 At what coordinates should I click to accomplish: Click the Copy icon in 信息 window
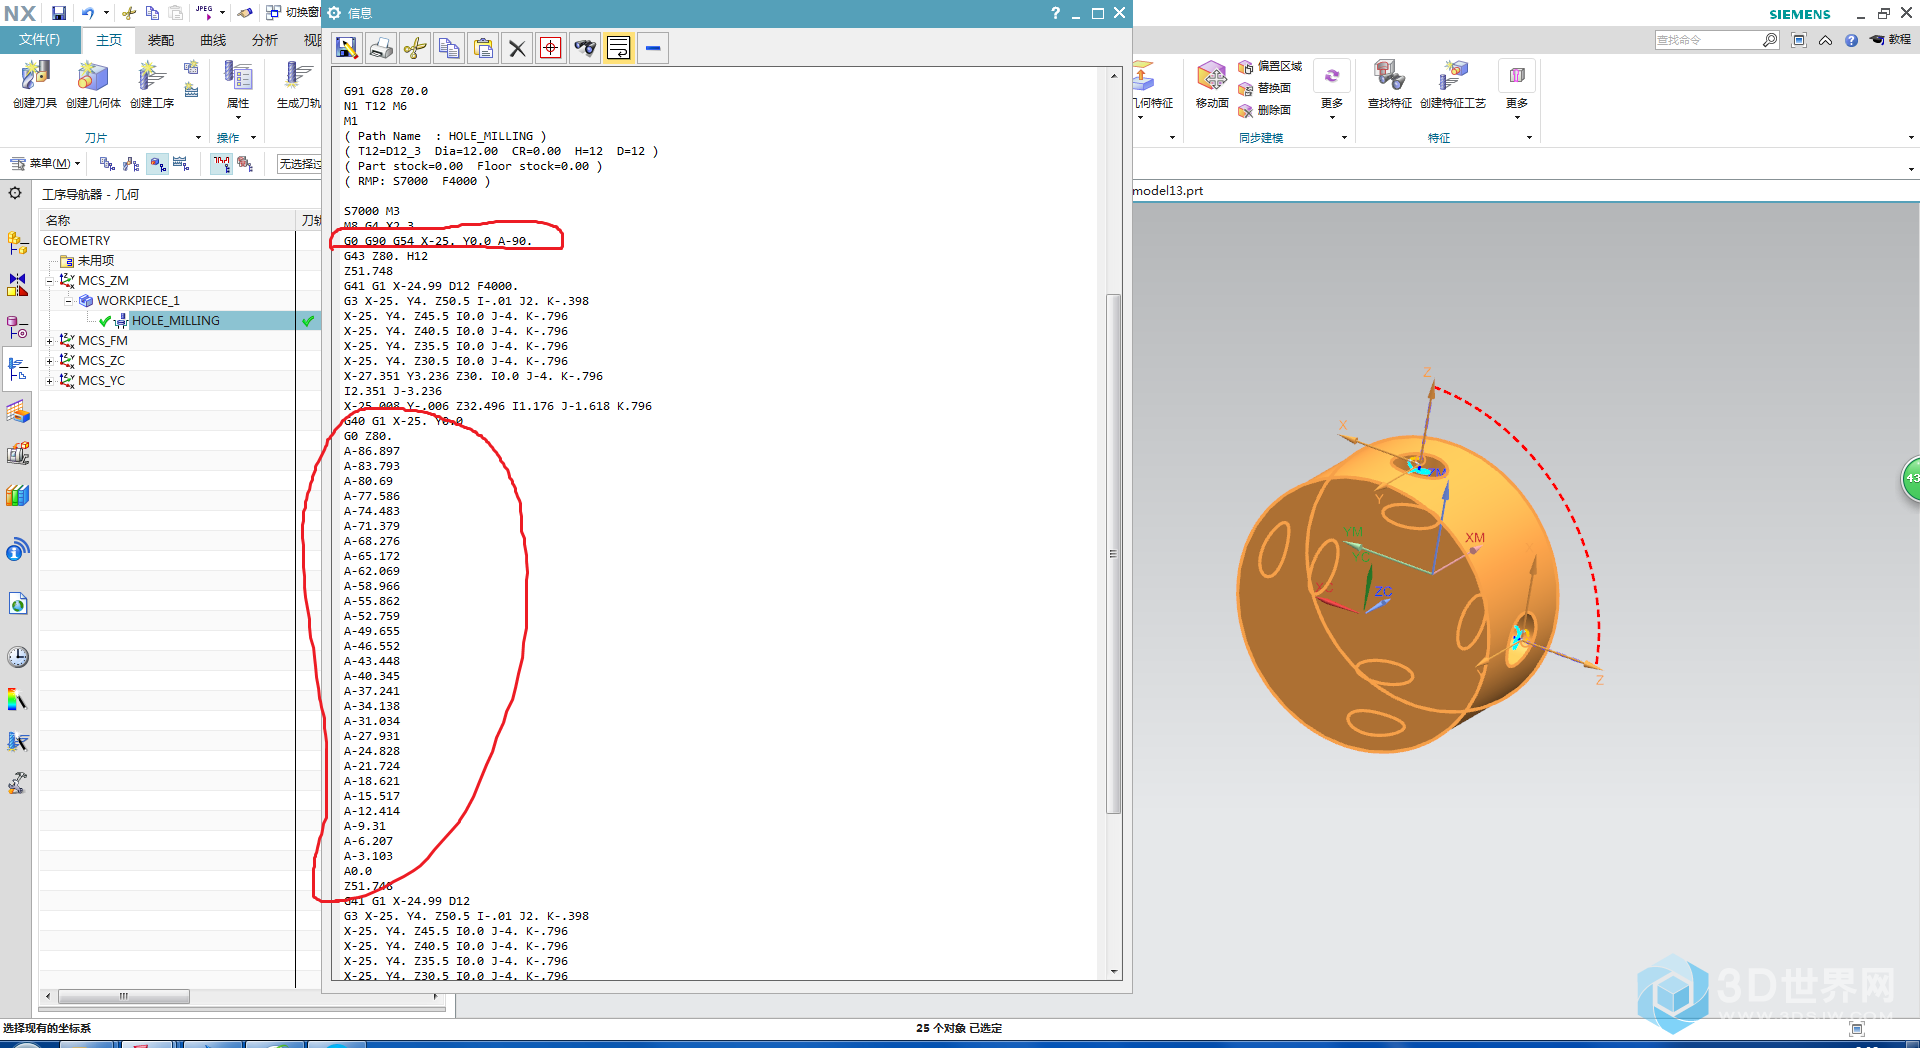coord(449,48)
